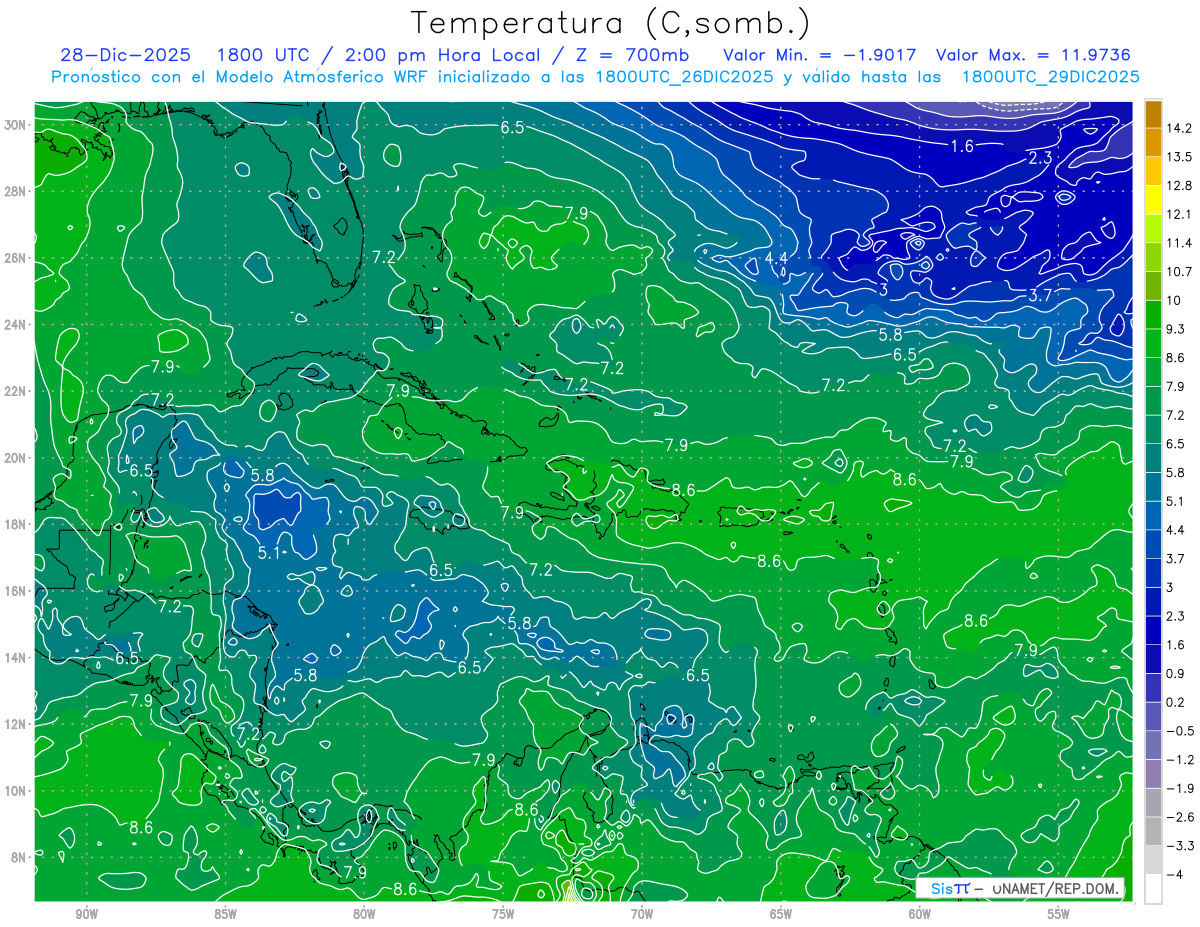Image resolution: width=1200 pixels, height=927 pixels.
Task: Select 'Valor Max. = 11.9736' text
Action: (x=1033, y=55)
